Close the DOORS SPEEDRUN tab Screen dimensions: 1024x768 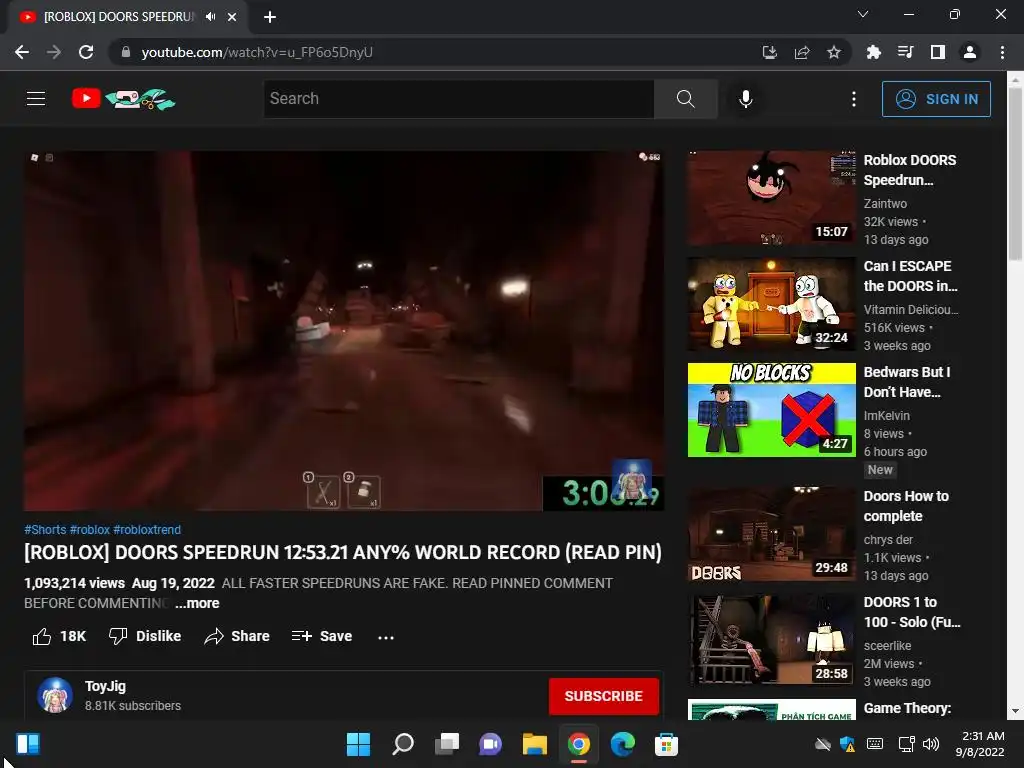tap(232, 17)
